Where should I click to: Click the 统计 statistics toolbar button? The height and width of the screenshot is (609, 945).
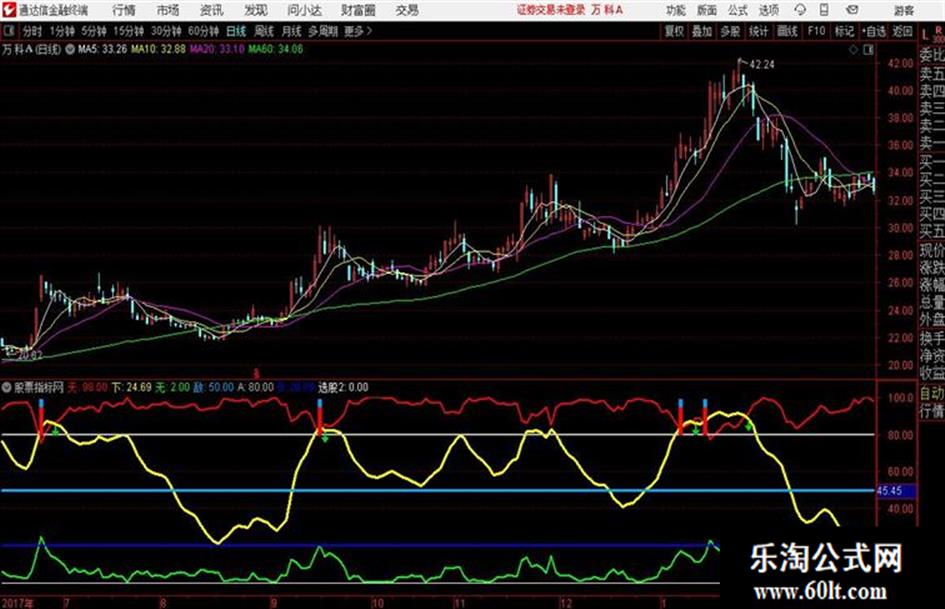point(758,31)
